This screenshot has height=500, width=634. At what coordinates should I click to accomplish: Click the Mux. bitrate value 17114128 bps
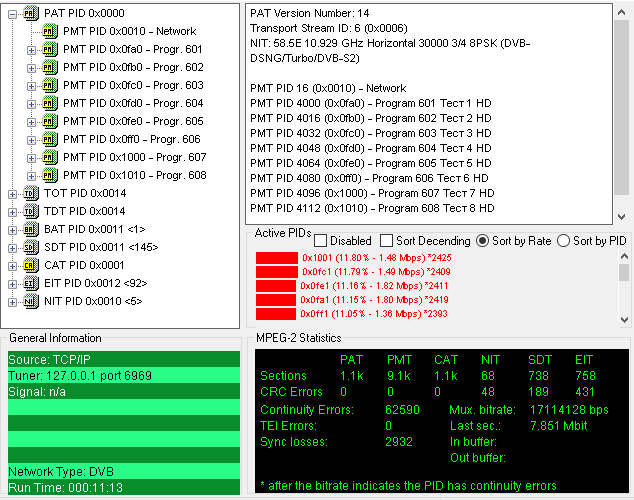tap(569, 410)
